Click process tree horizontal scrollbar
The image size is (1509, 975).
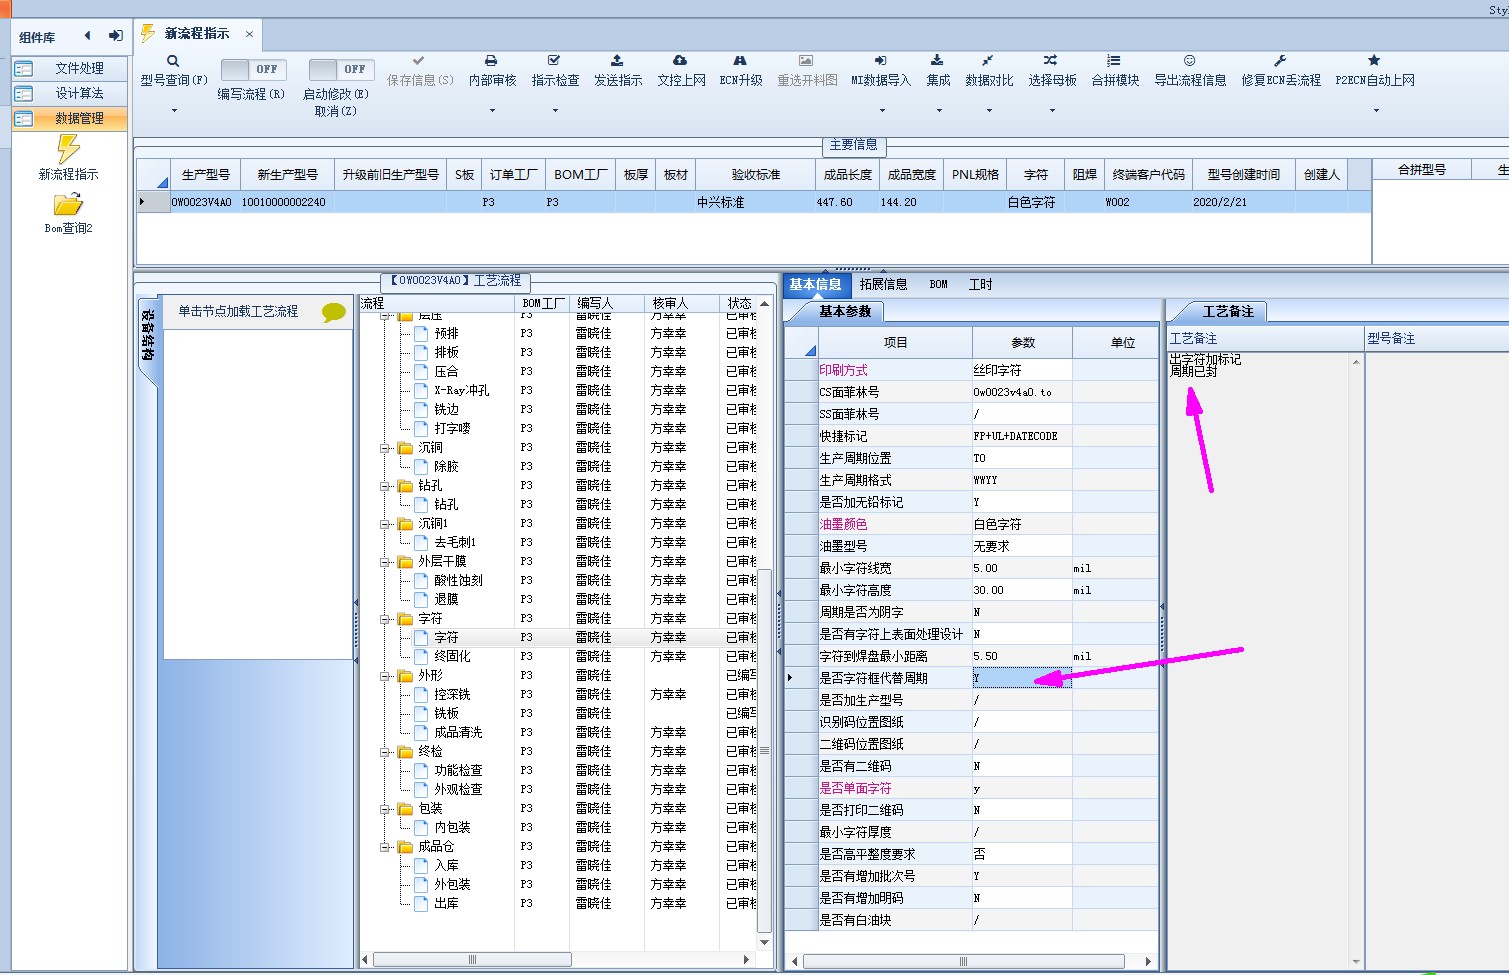coord(472,959)
